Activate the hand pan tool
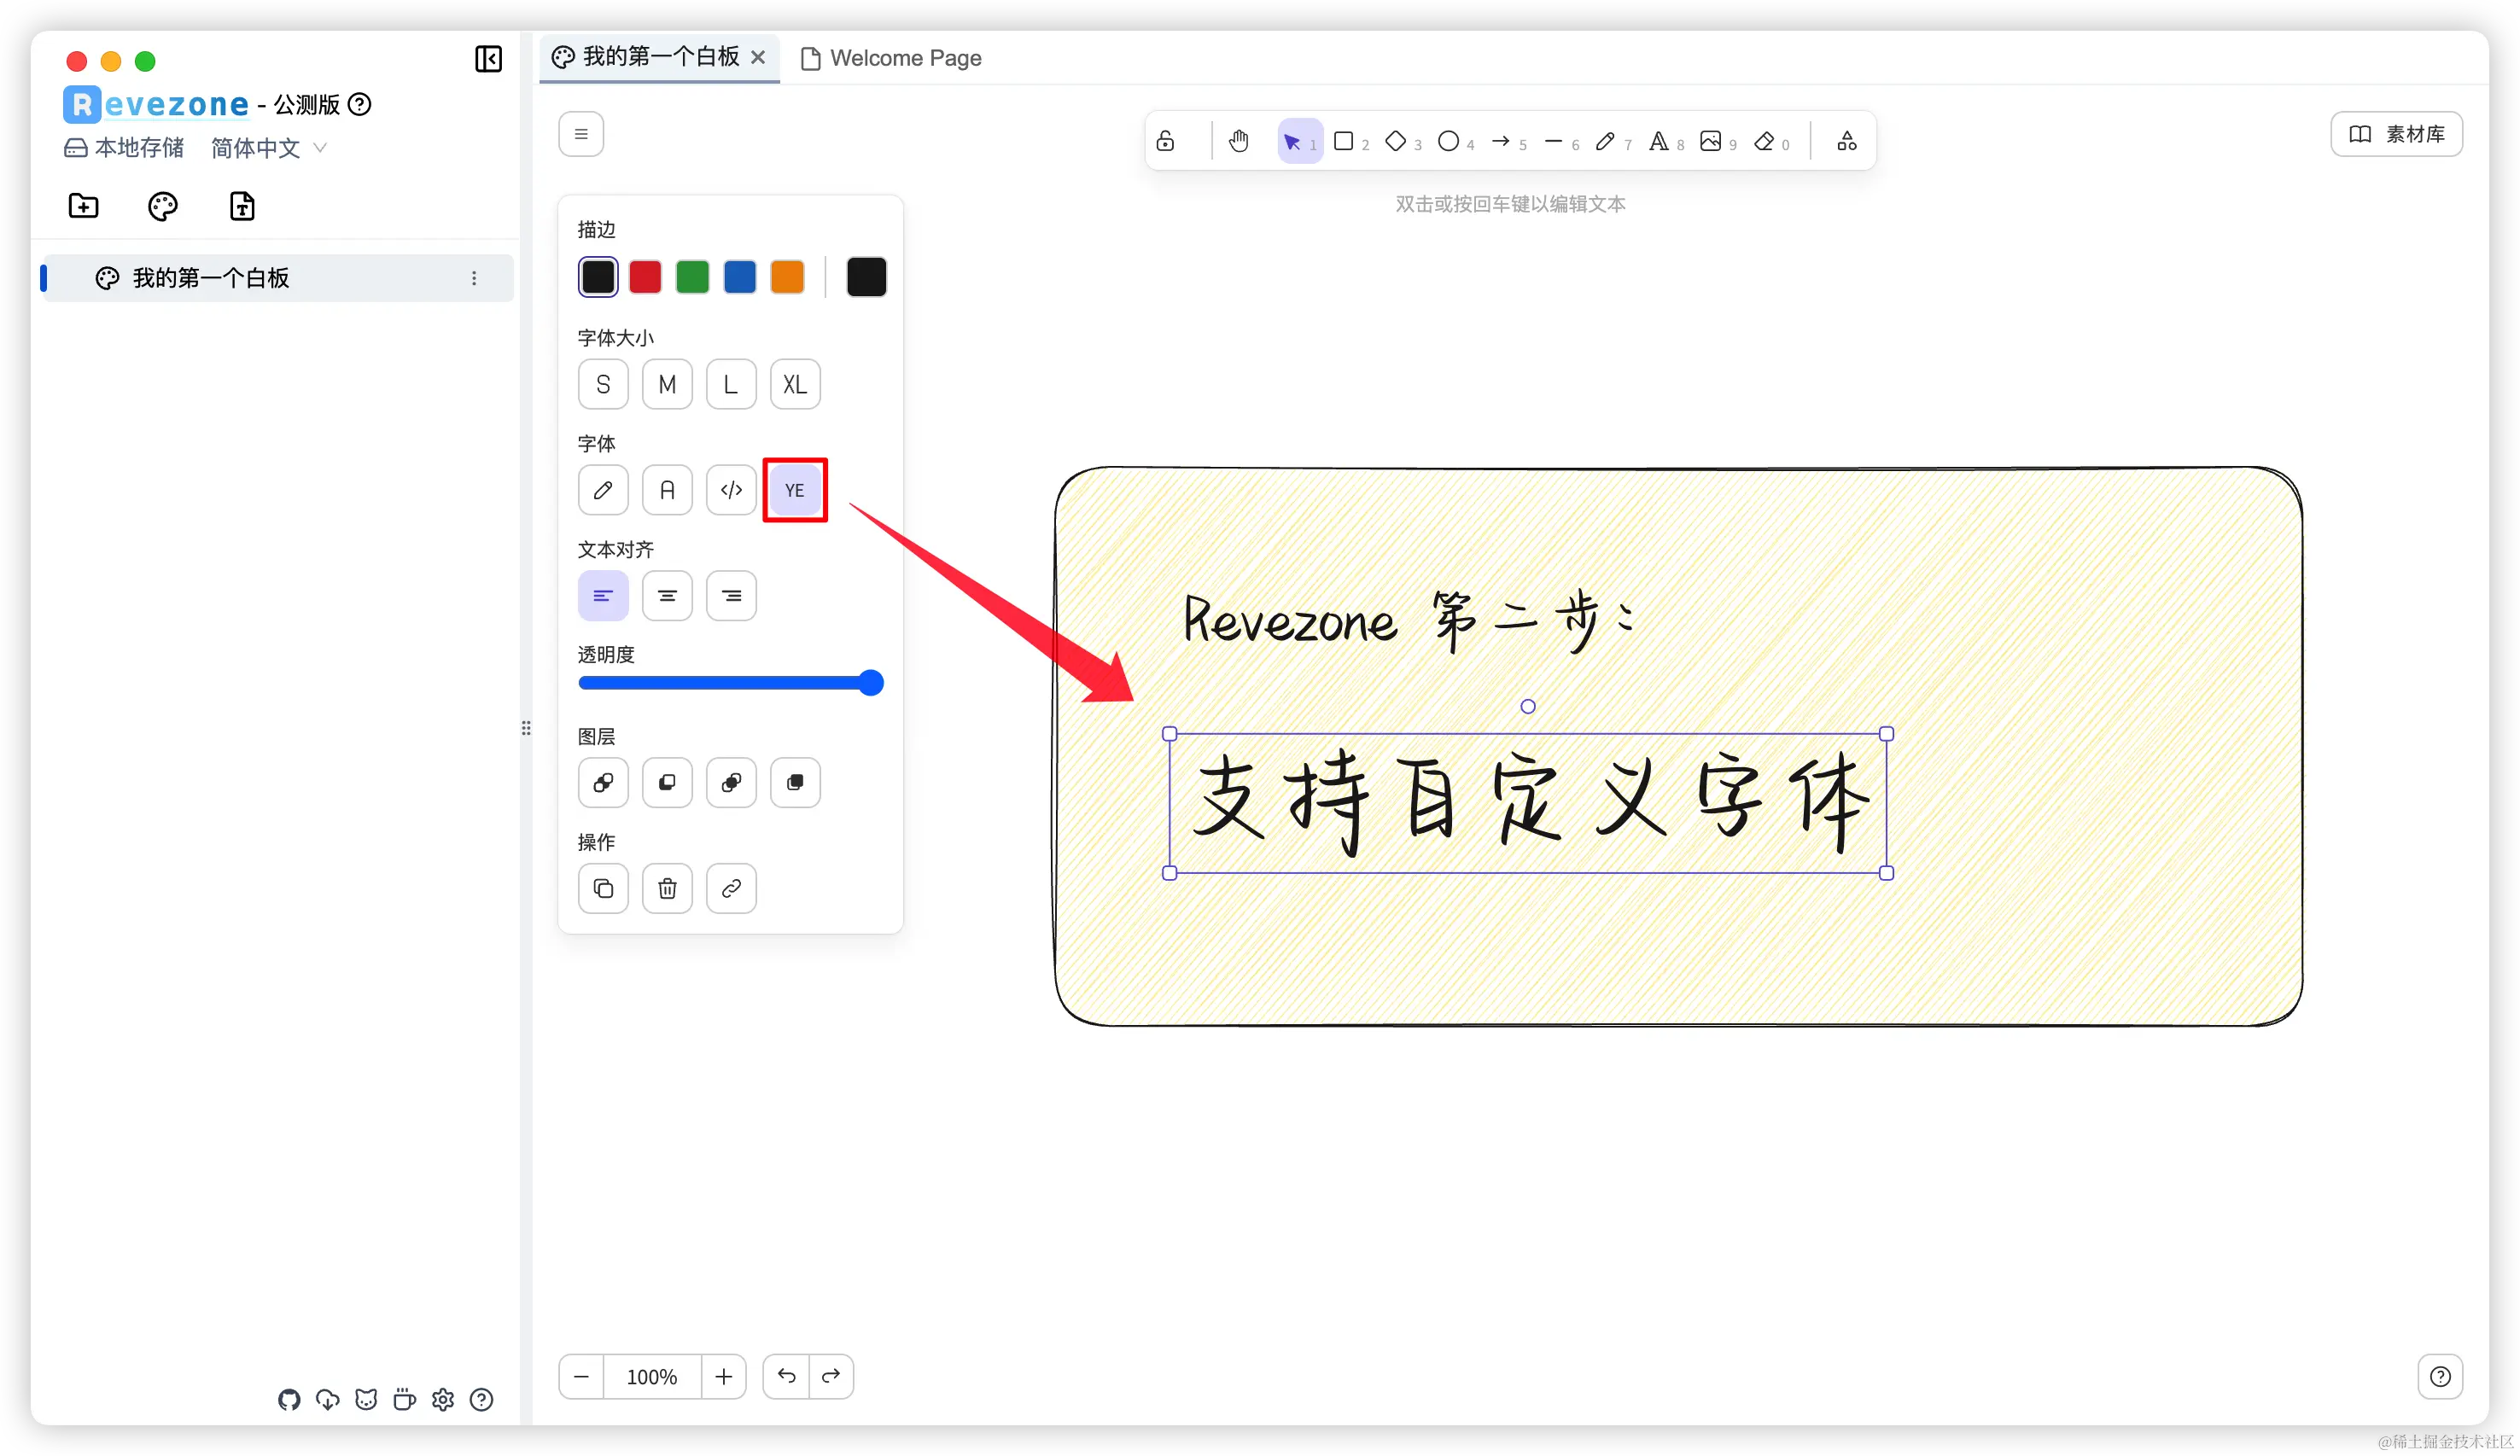The image size is (2520, 1456). [1239, 141]
